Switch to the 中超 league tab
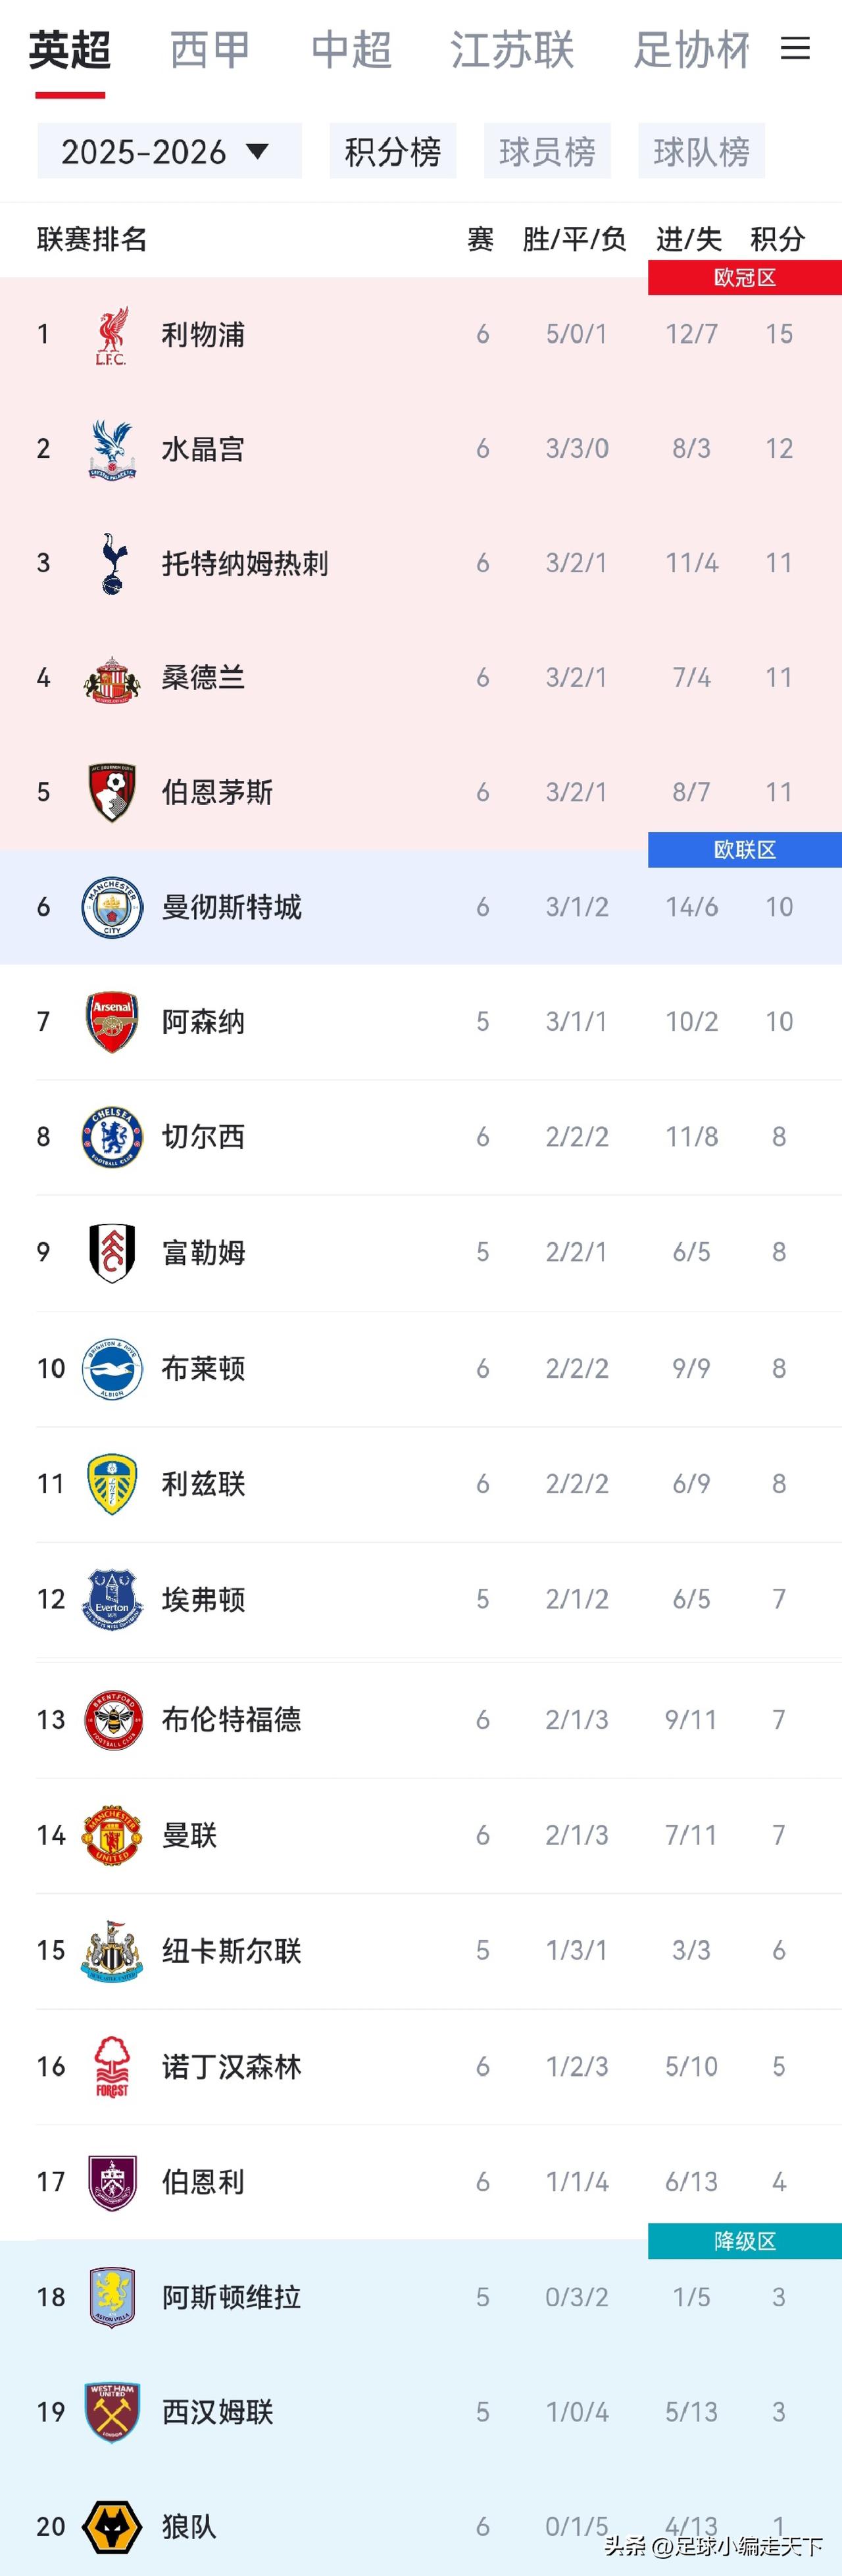The width and height of the screenshot is (842, 2576). point(351,50)
